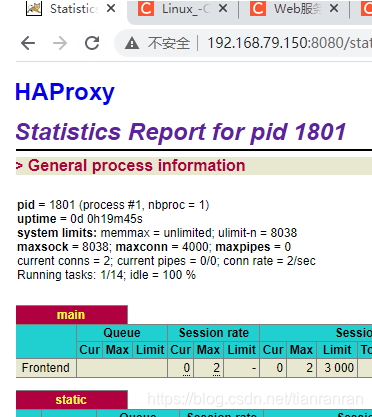Select the Session rate Max value 2
372x417 pixels.
[216, 368]
